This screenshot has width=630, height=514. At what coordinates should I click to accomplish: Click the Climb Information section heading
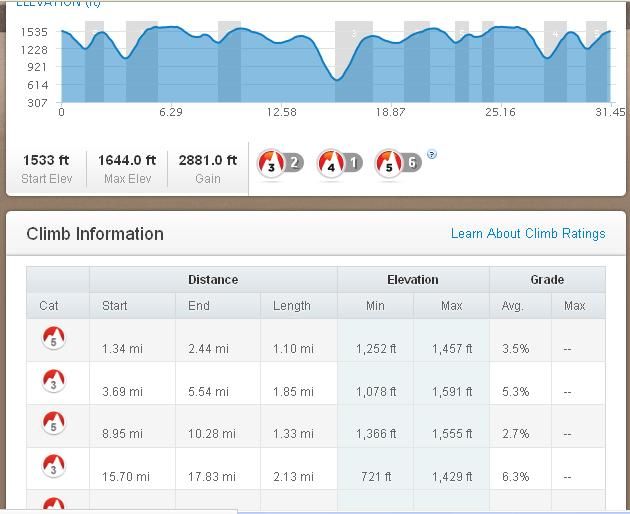tap(95, 234)
